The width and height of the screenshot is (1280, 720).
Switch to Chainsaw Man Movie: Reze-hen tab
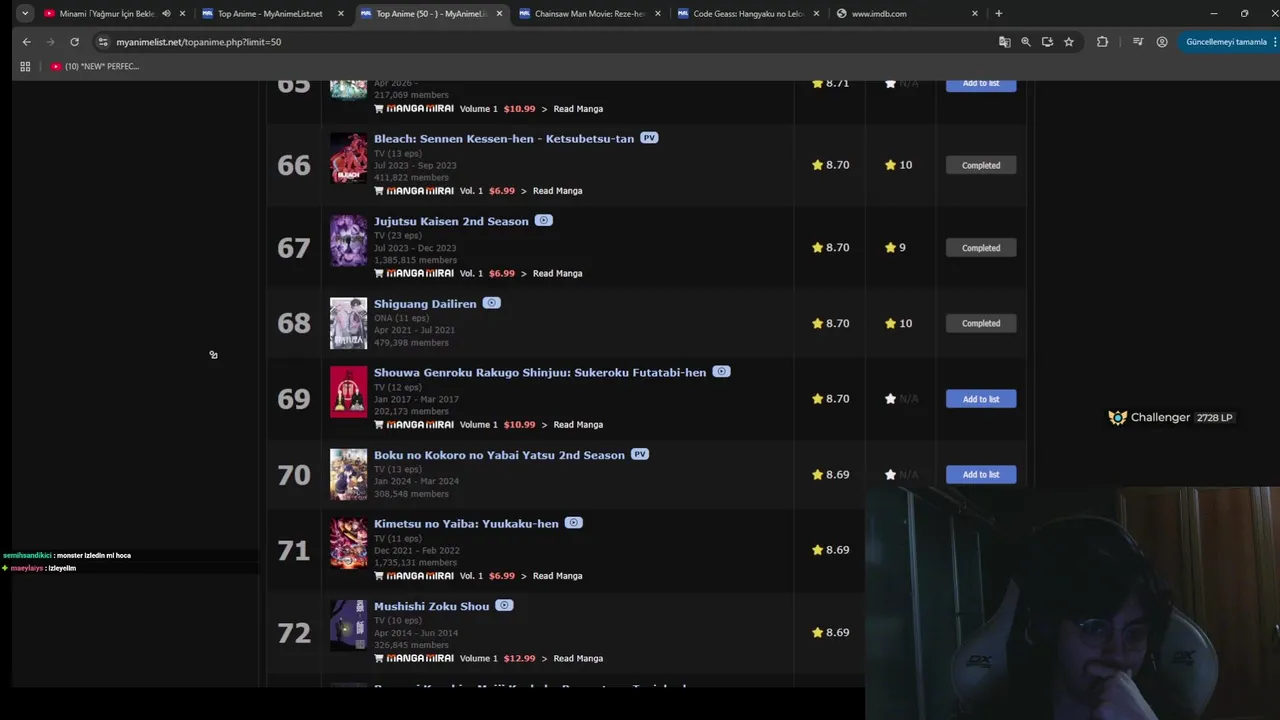(590, 14)
